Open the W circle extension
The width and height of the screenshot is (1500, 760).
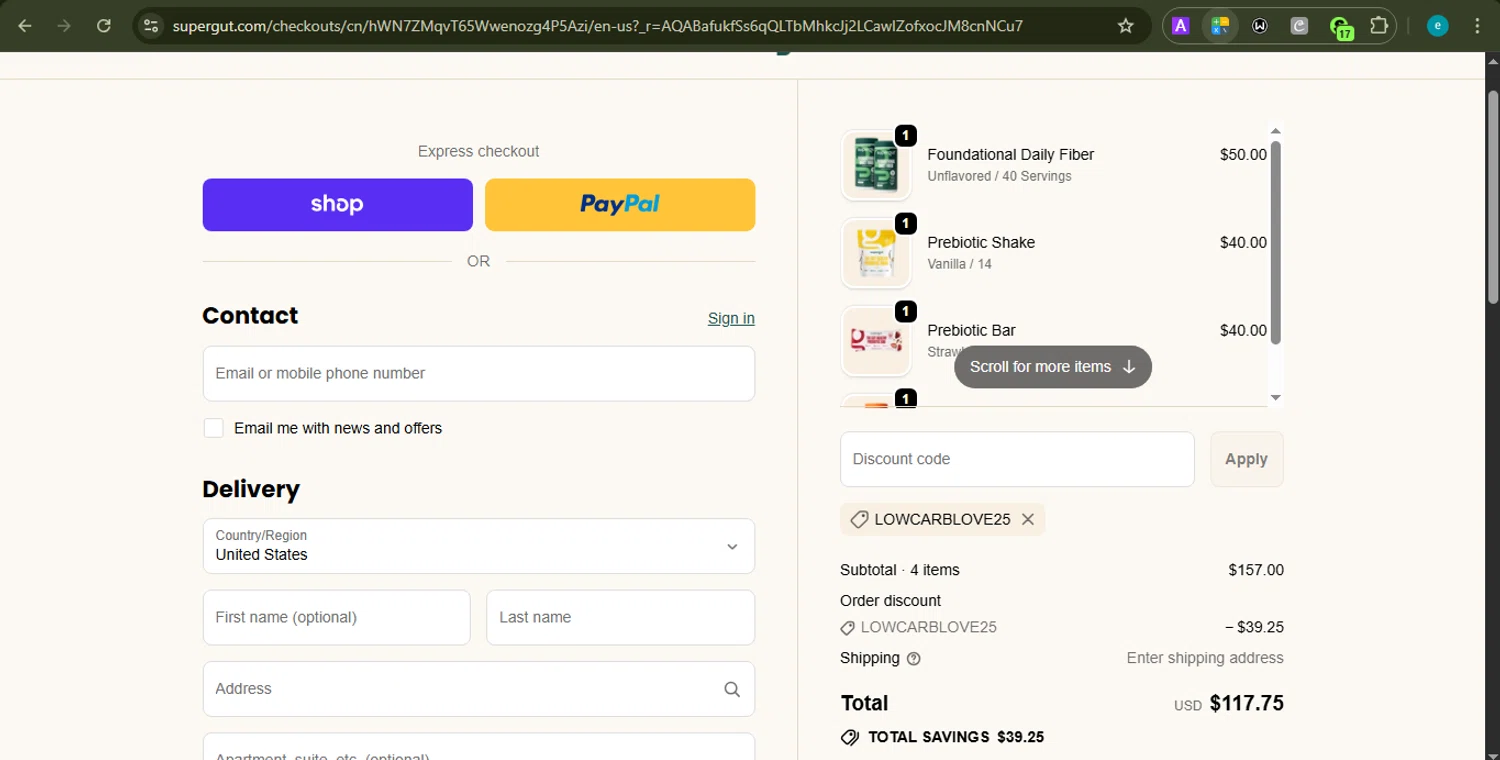click(x=1260, y=26)
